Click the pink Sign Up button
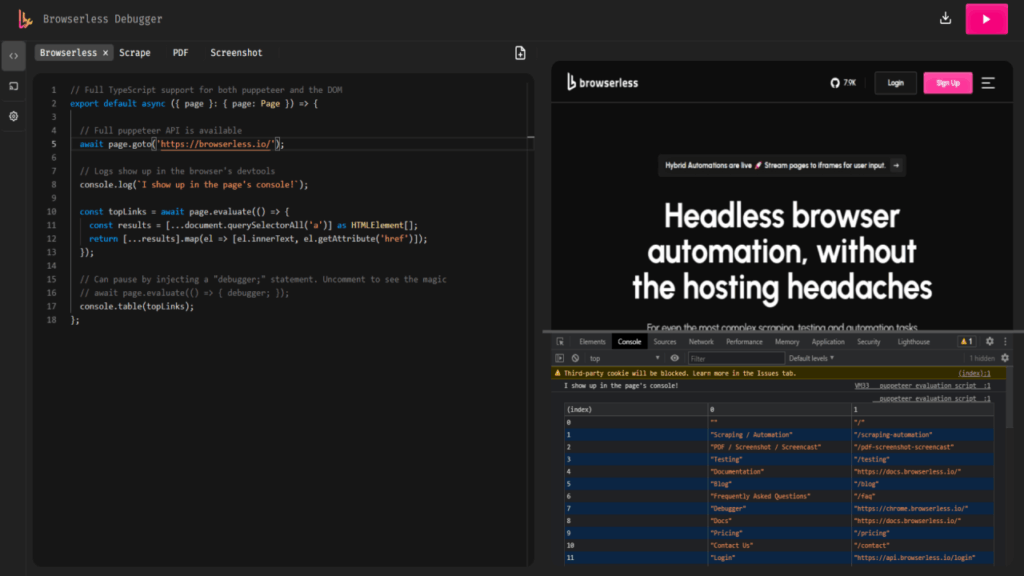This screenshot has height=576, width=1024. [948, 83]
